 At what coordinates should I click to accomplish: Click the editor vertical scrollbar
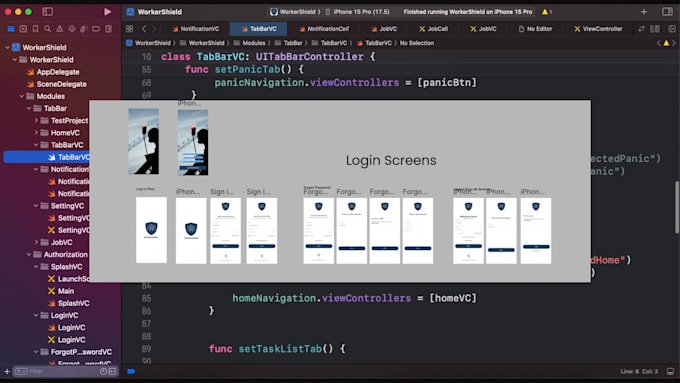[x=677, y=207]
